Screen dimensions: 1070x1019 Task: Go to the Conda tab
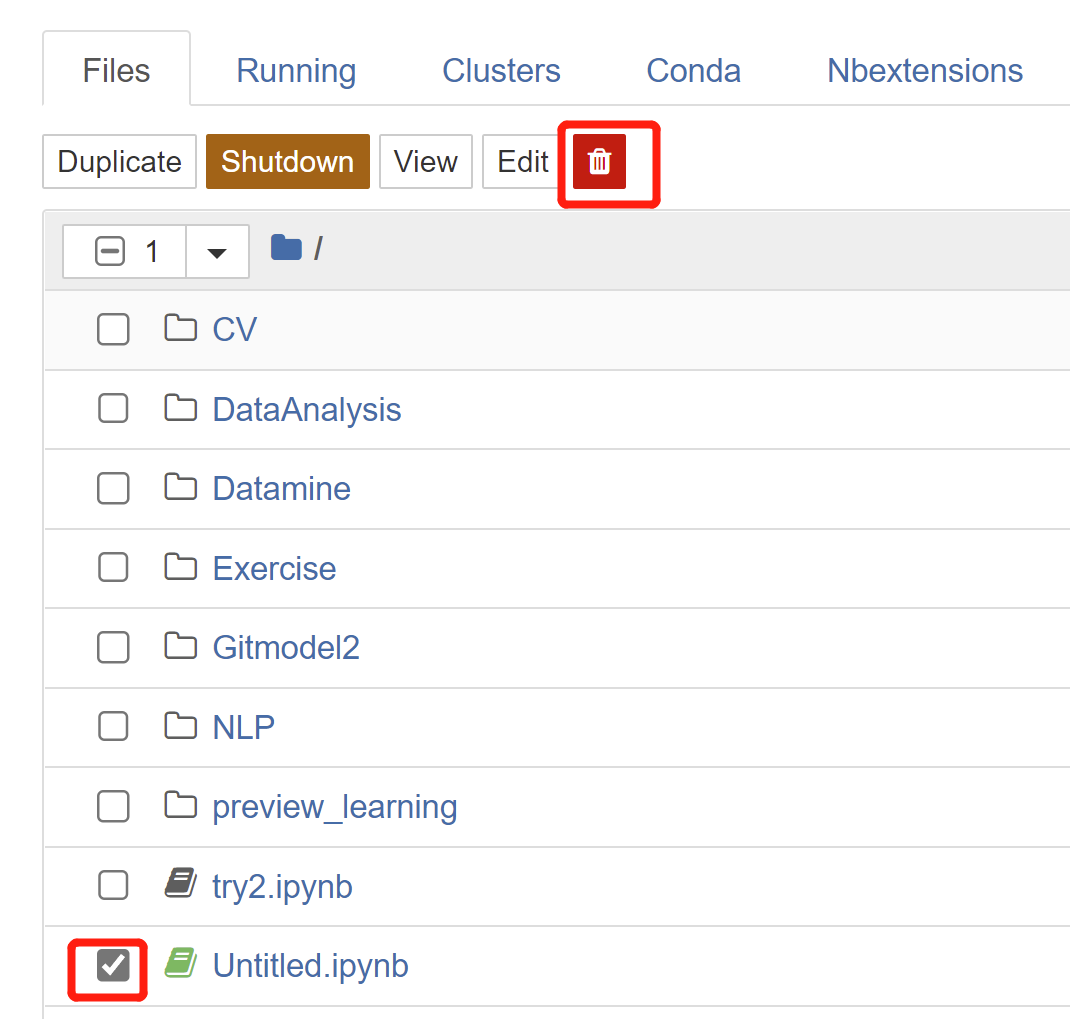click(693, 71)
